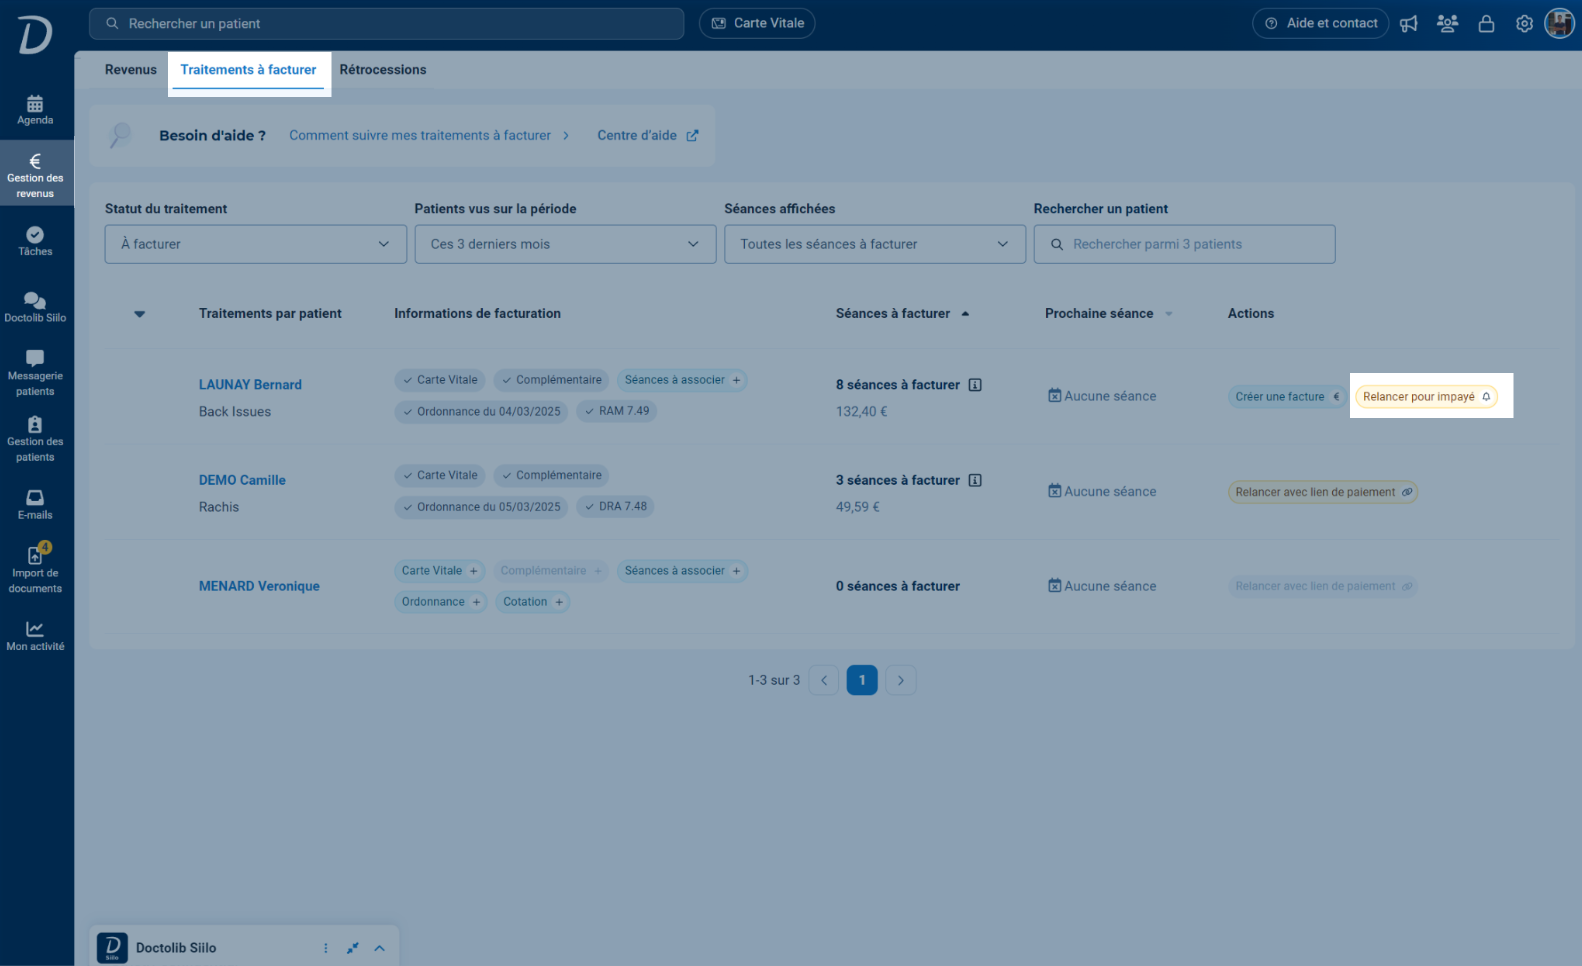Image resolution: width=1582 pixels, height=966 pixels.
Task: Click the Rechercher parmi 3 patients field
Action: [x=1184, y=244]
